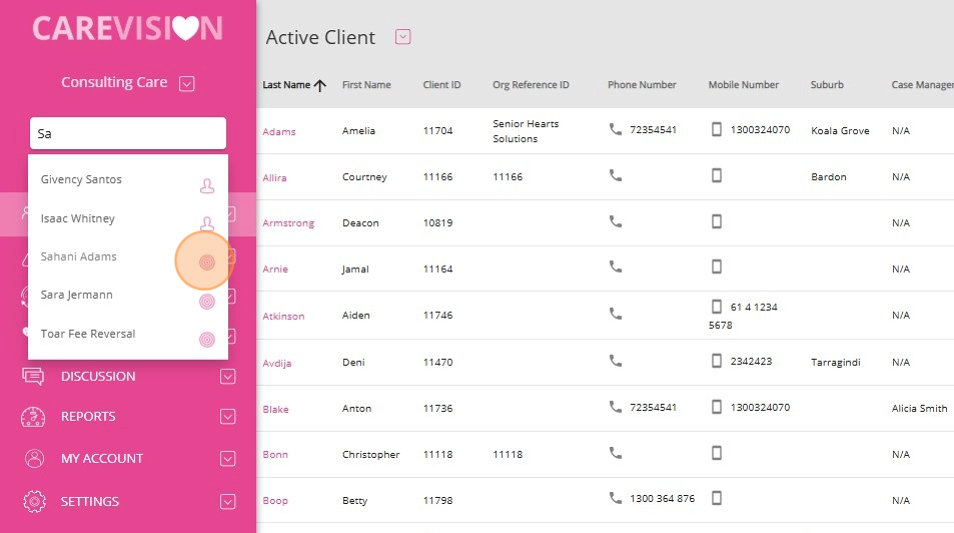Open the Discussion menu
954x533 pixels.
98,377
